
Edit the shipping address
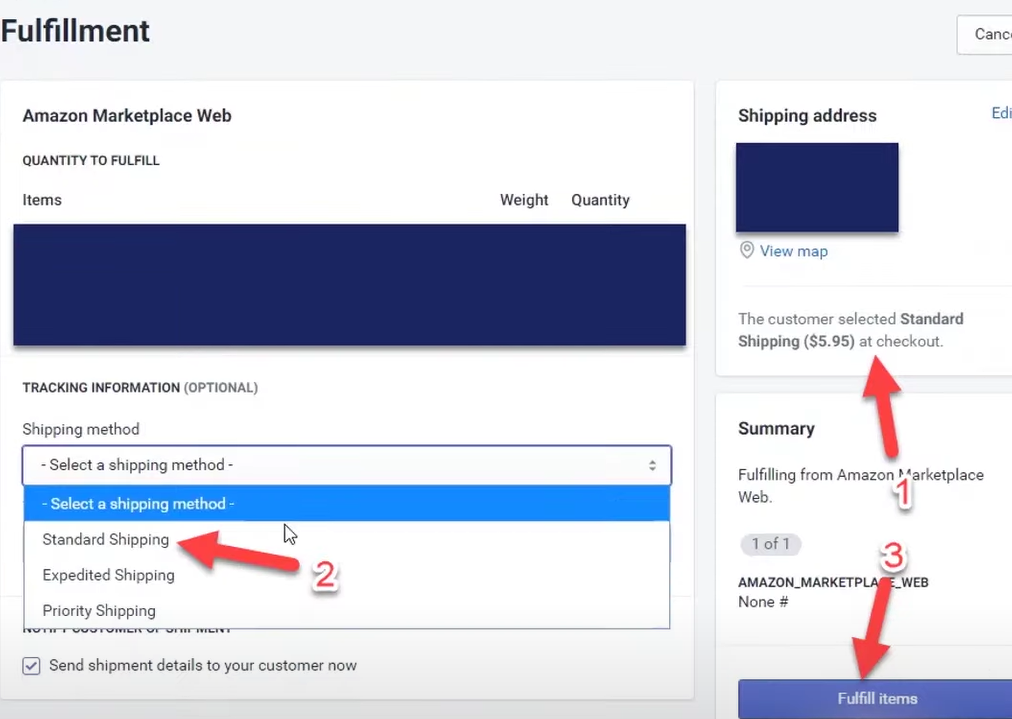pos(1002,113)
